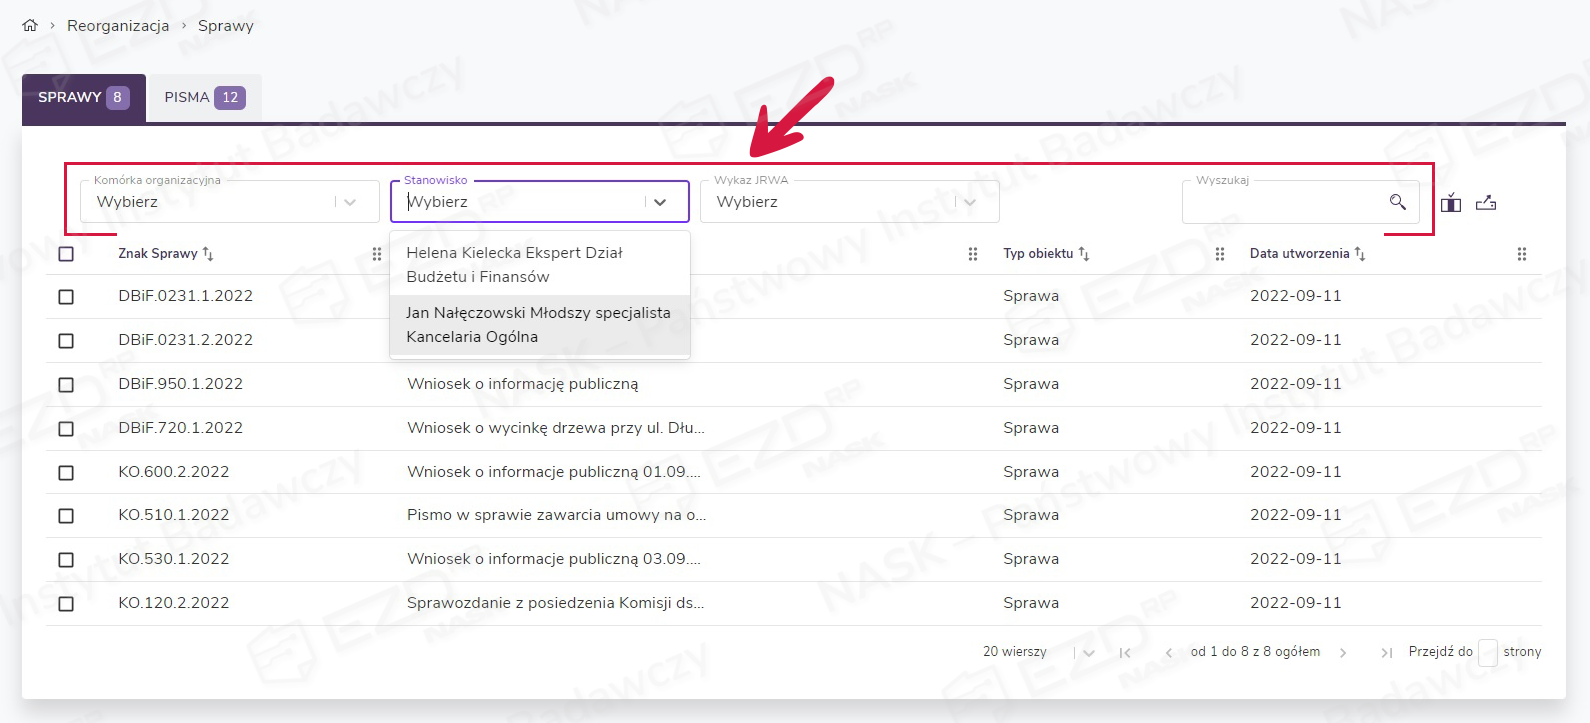Go to next page arrow
Image resolution: width=1590 pixels, height=723 pixels.
click(x=1343, y=653)
